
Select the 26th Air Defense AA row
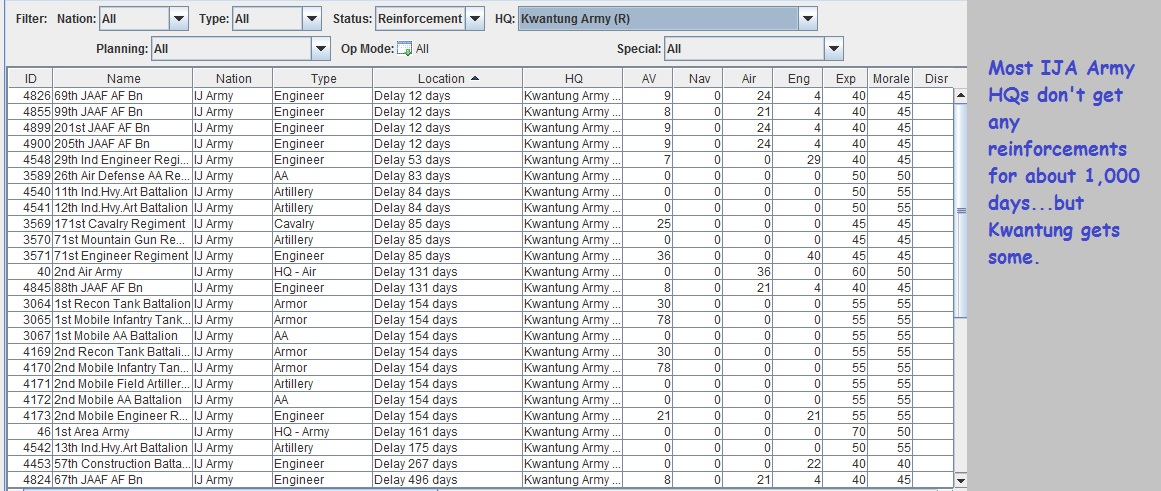[480, 176]
